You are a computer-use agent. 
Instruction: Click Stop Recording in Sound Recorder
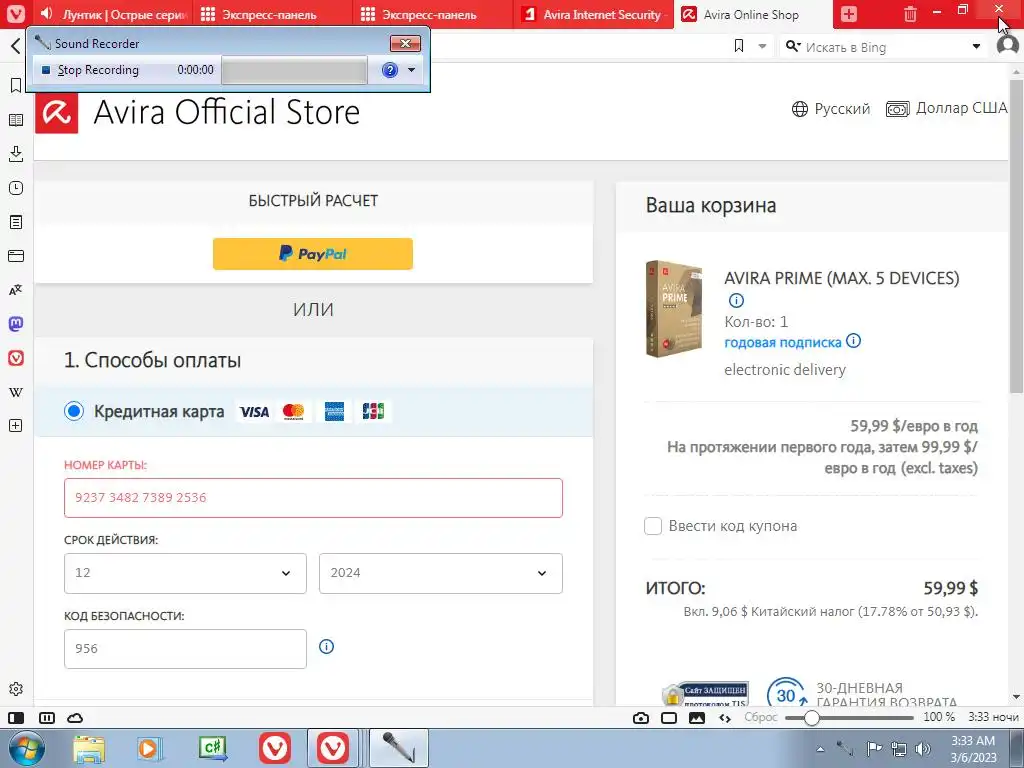tap(91, 70)
